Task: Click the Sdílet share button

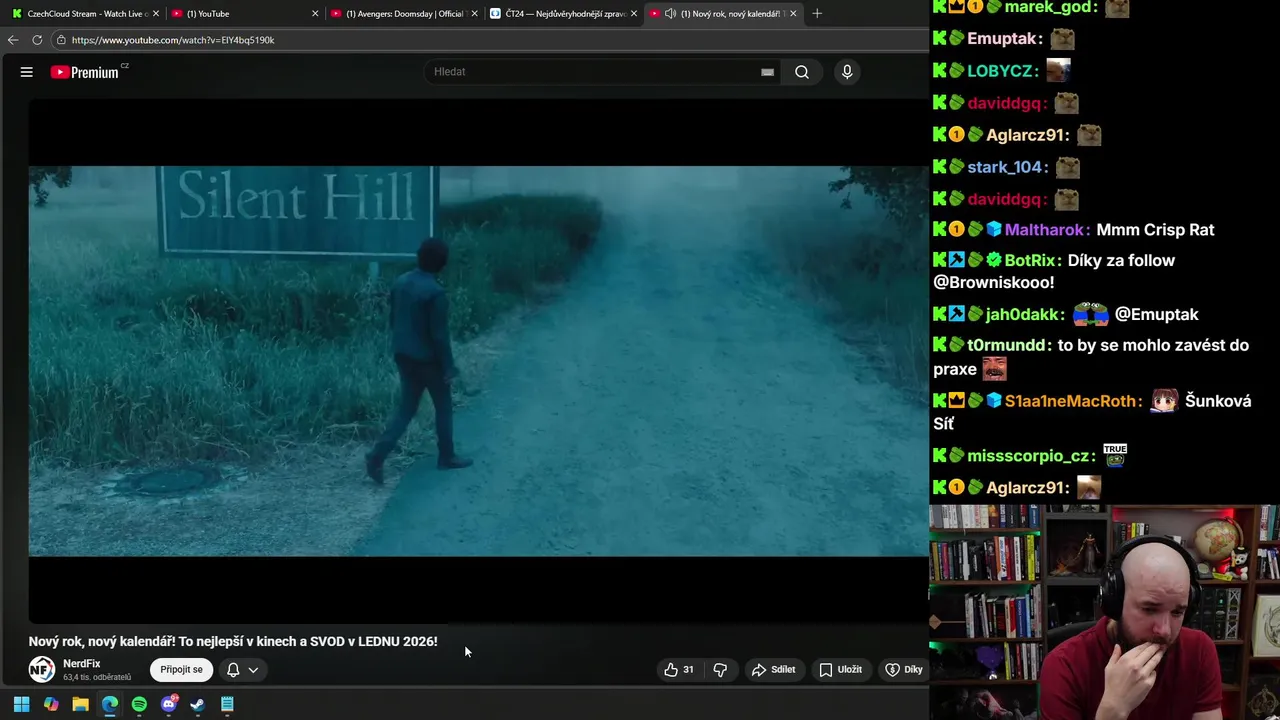Action: click(x=774, y=669)
